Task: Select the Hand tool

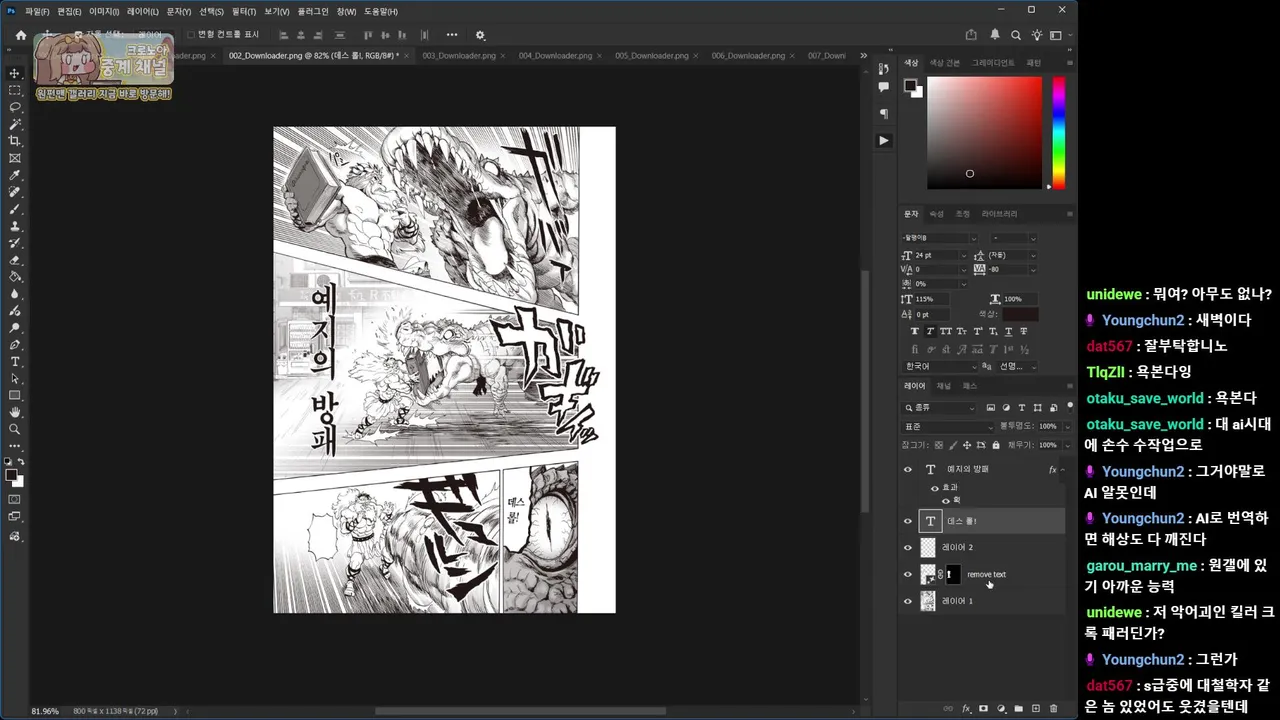Action: (x=15, y=412)
